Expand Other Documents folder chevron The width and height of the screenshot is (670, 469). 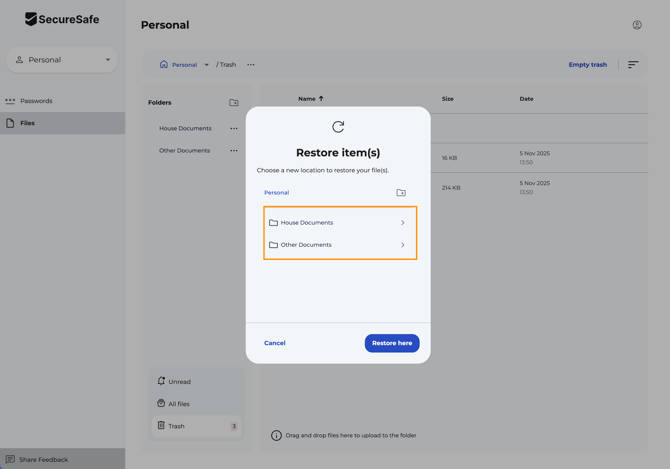403,245
